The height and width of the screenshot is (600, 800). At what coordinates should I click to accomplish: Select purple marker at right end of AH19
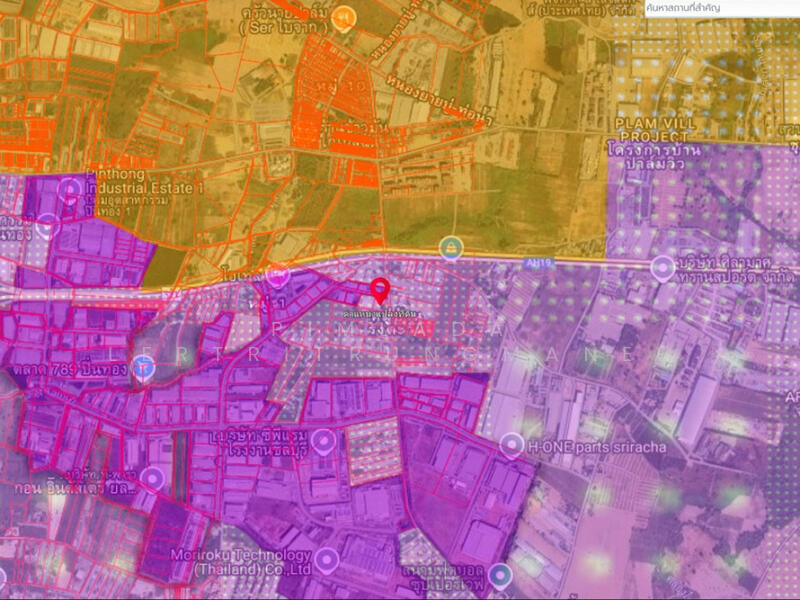(661, 268)
